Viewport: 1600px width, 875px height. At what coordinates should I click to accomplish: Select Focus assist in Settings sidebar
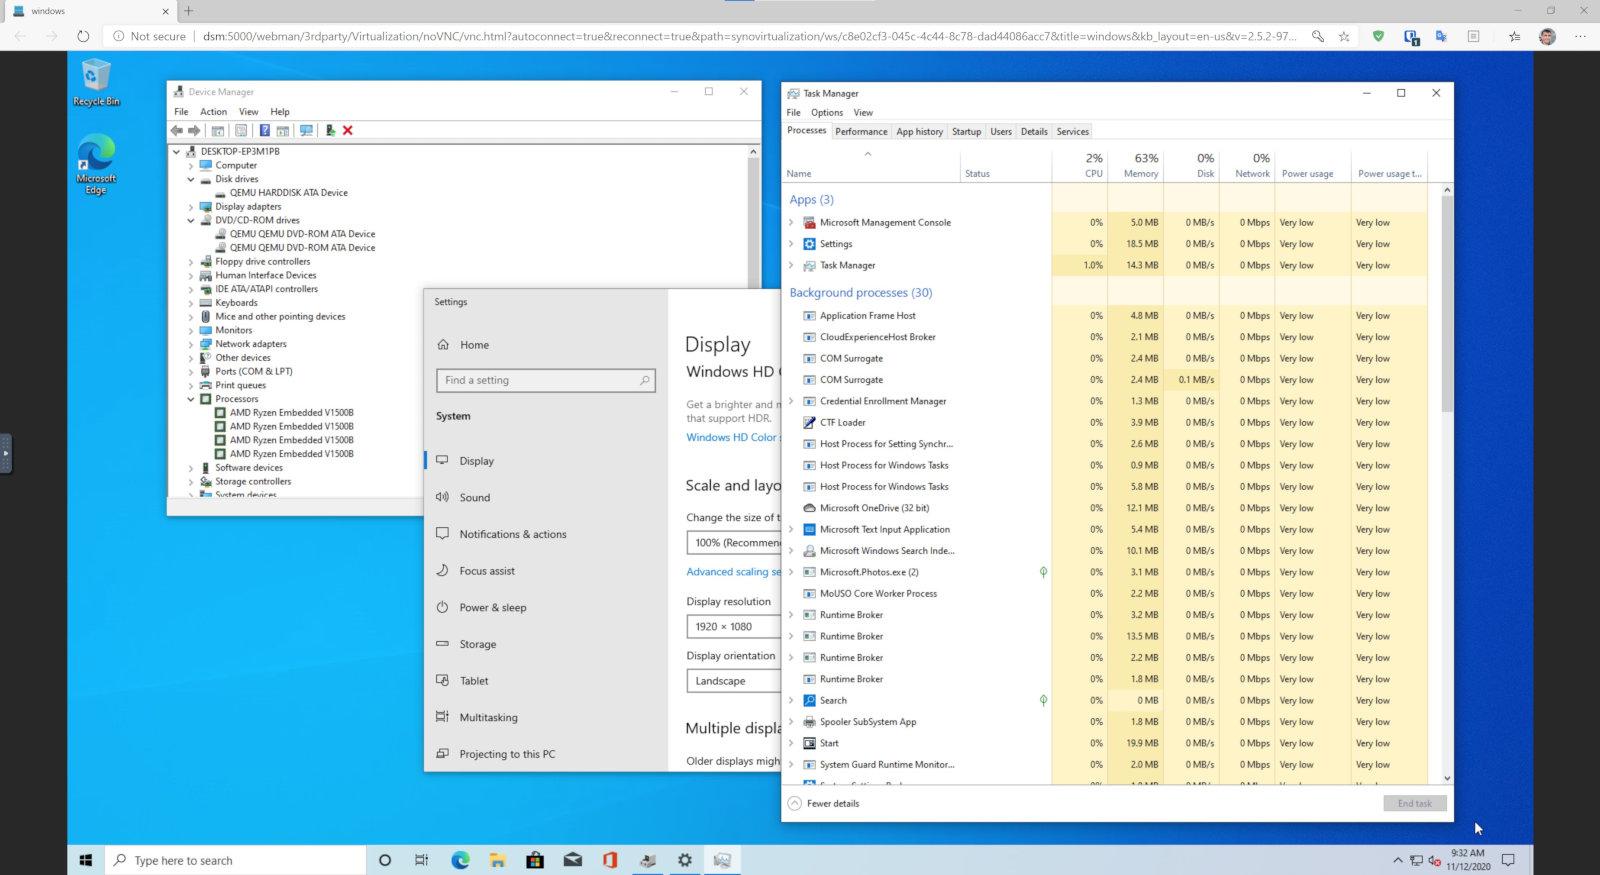point(487,571)
